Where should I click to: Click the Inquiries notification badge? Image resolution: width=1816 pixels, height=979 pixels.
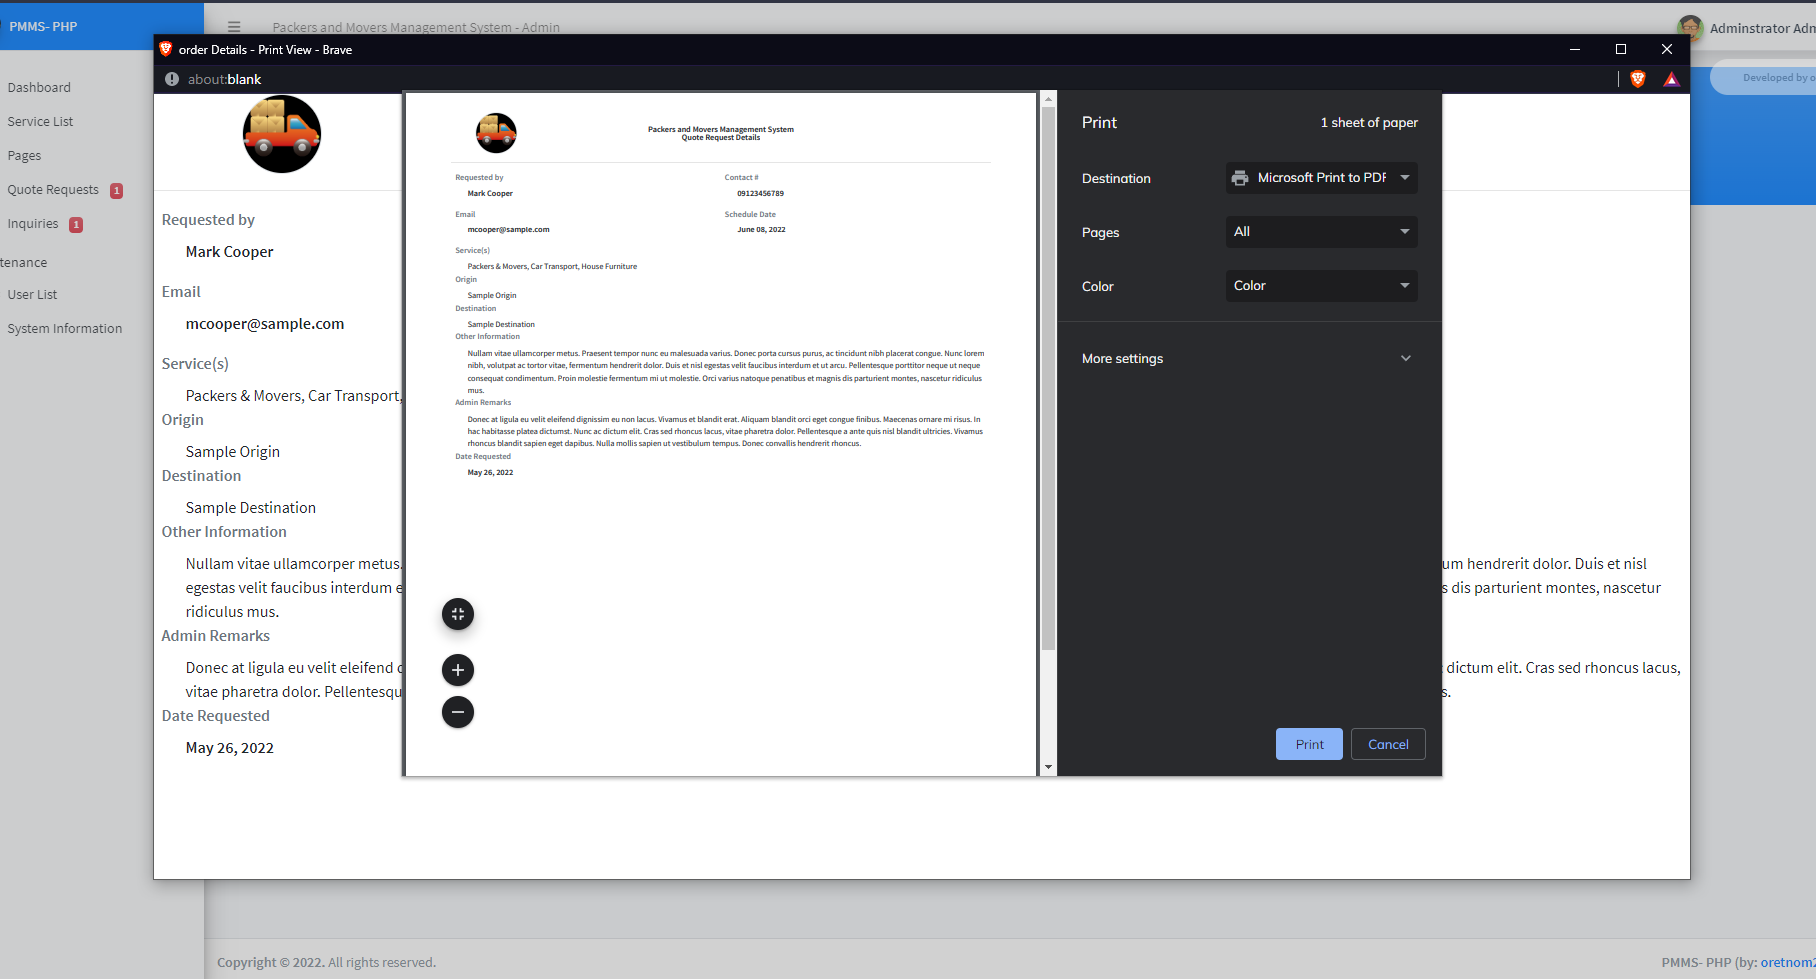pos(76,225)
